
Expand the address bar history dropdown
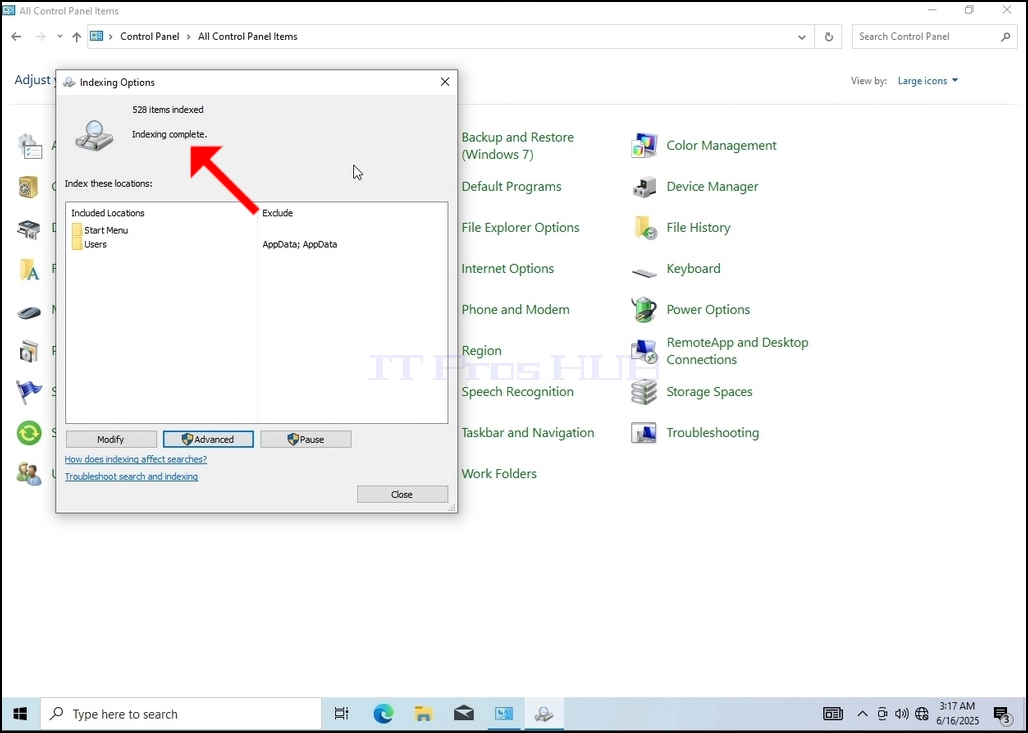point(802,37)
